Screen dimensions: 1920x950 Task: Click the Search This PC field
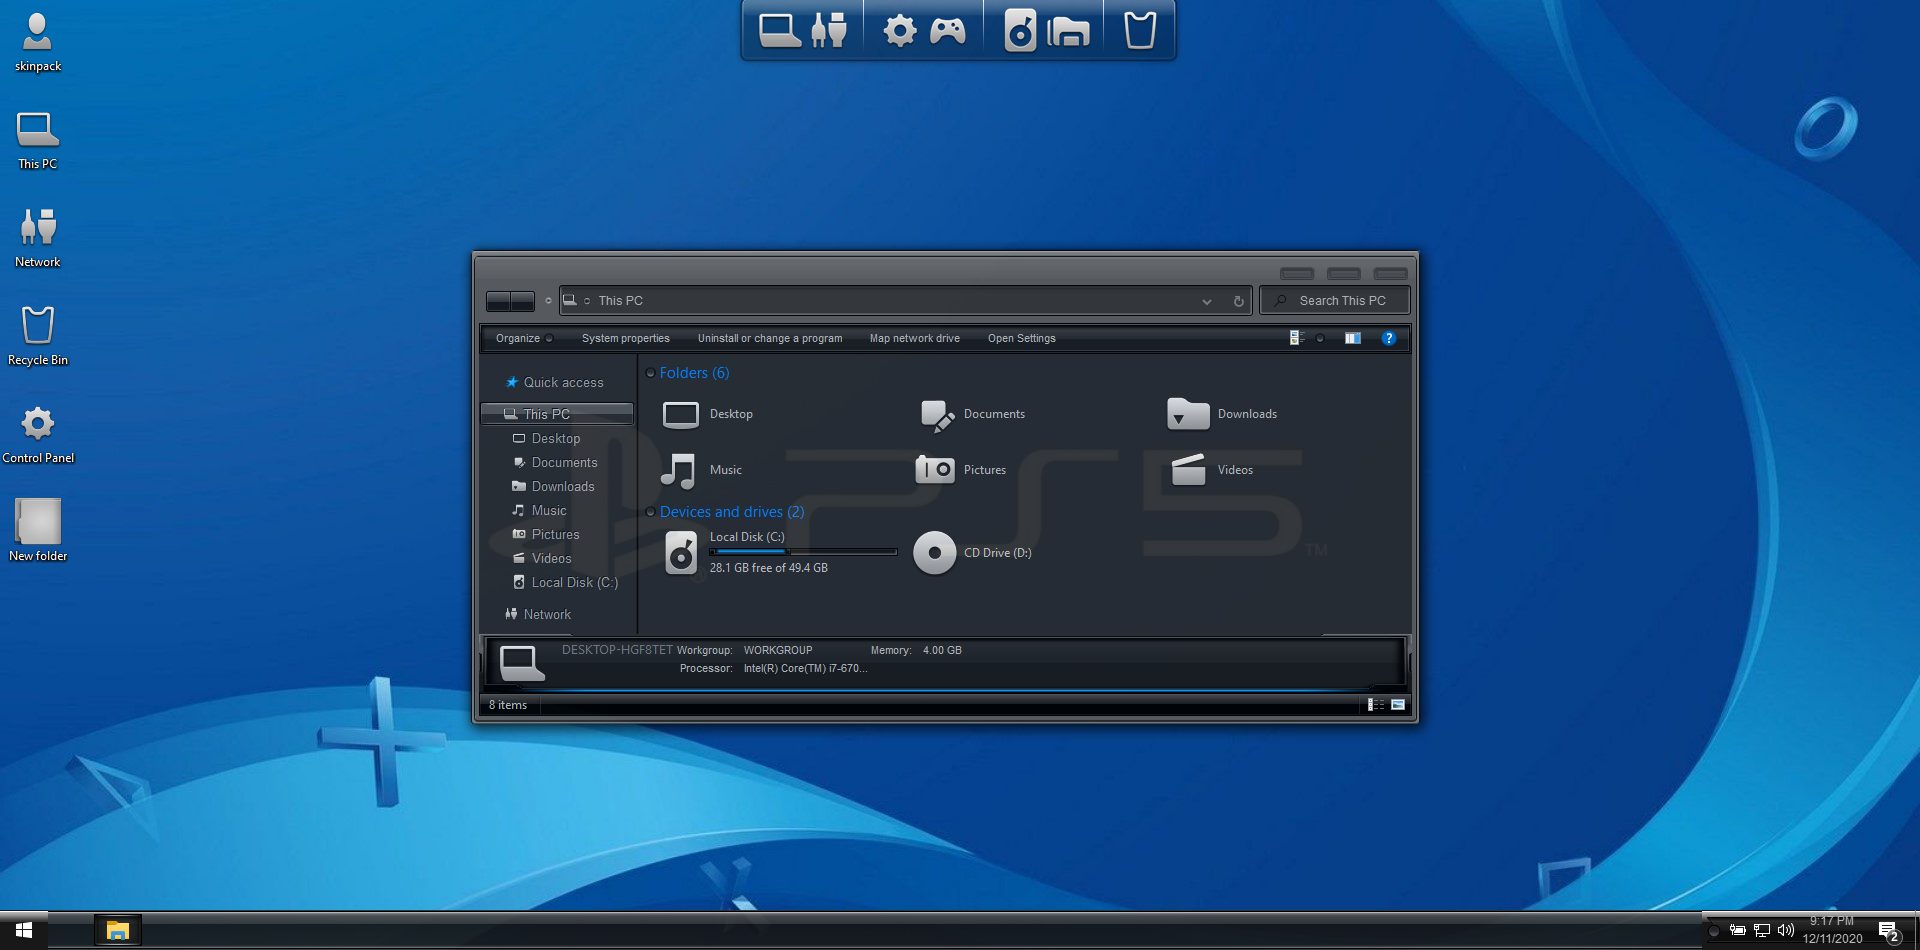point(1342,301)
